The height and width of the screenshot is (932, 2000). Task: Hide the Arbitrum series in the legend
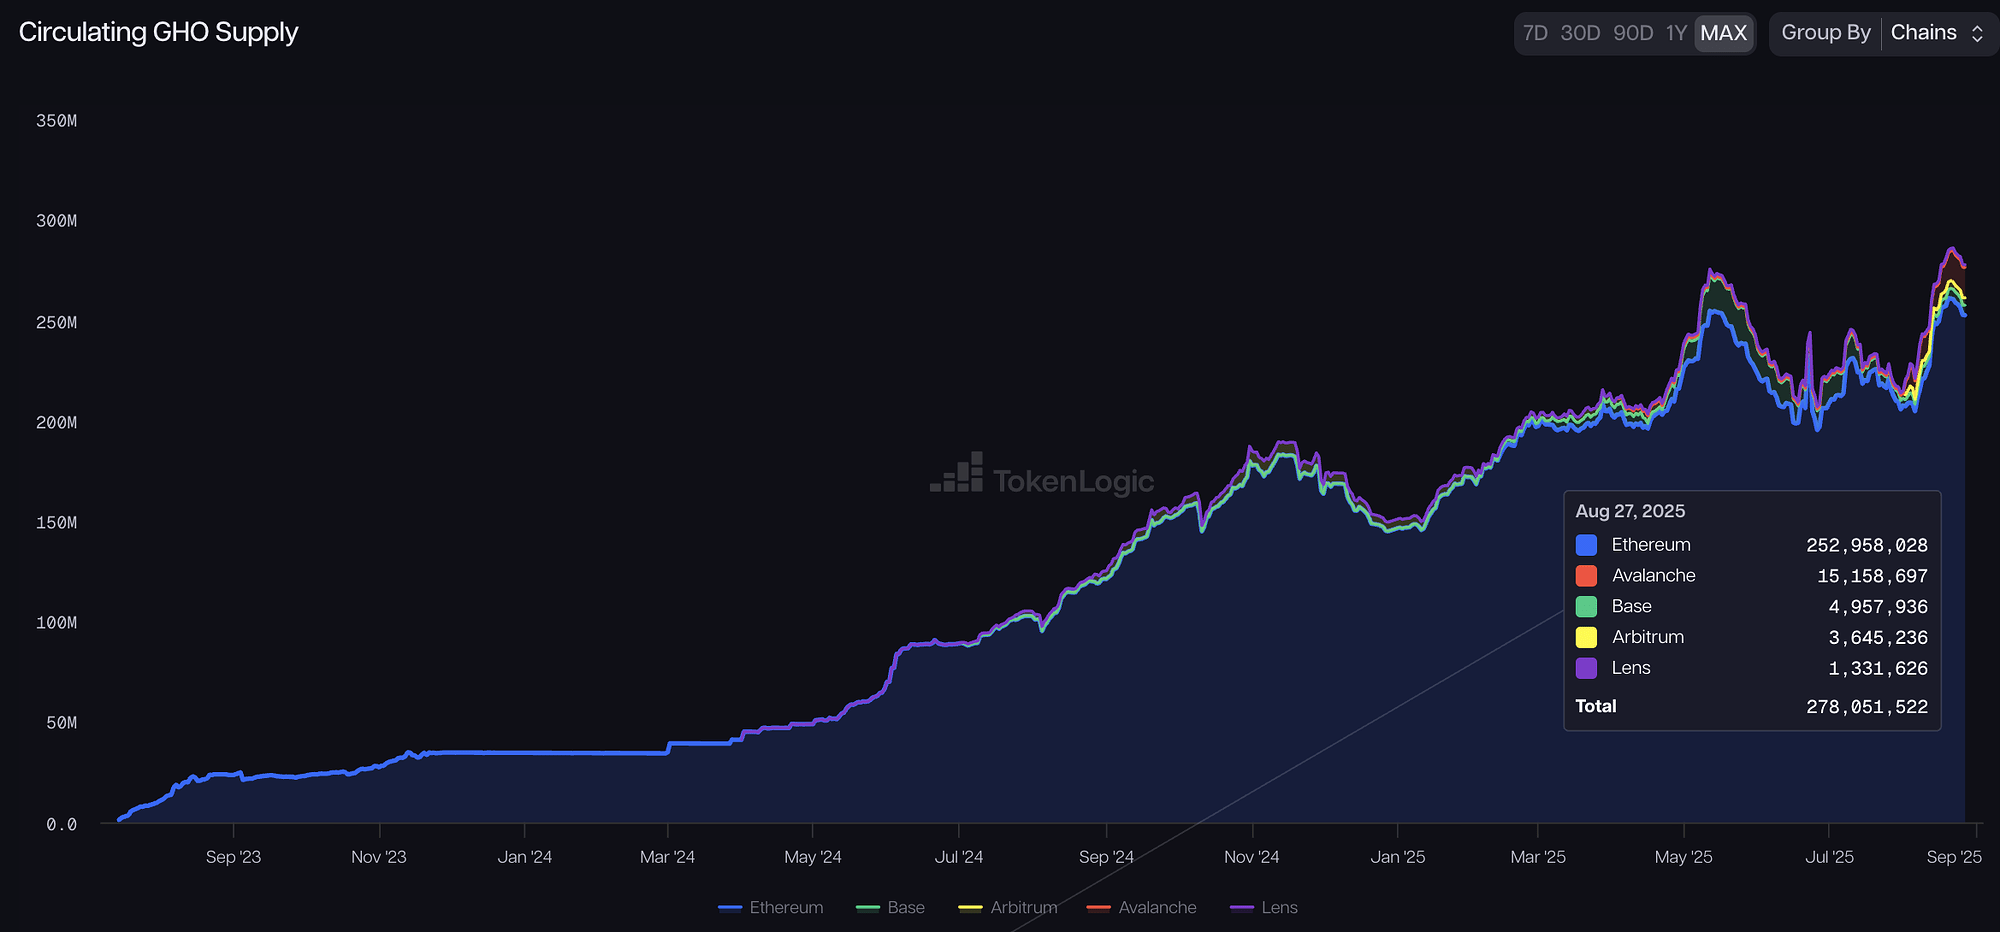click(1008, 907)
